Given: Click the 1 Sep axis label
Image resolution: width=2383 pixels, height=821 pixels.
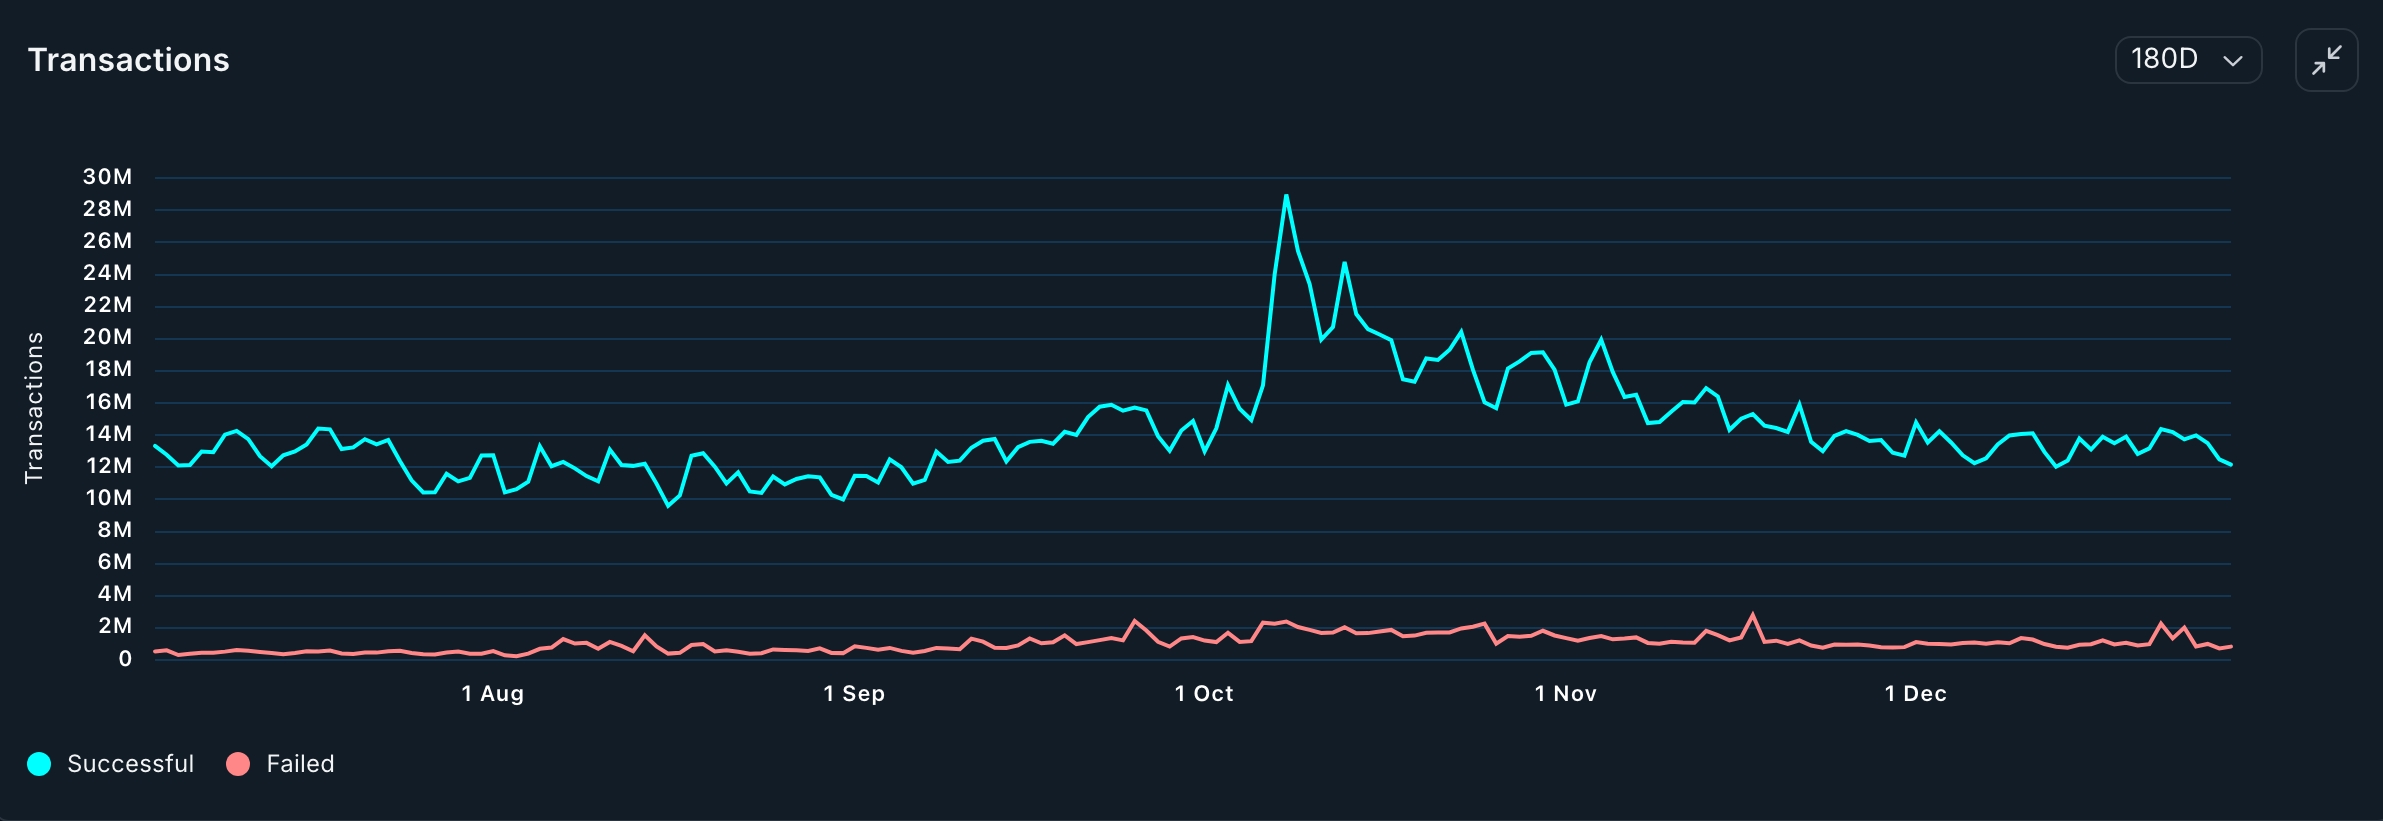Looking at the screenshot, I should tap(854, 694).
